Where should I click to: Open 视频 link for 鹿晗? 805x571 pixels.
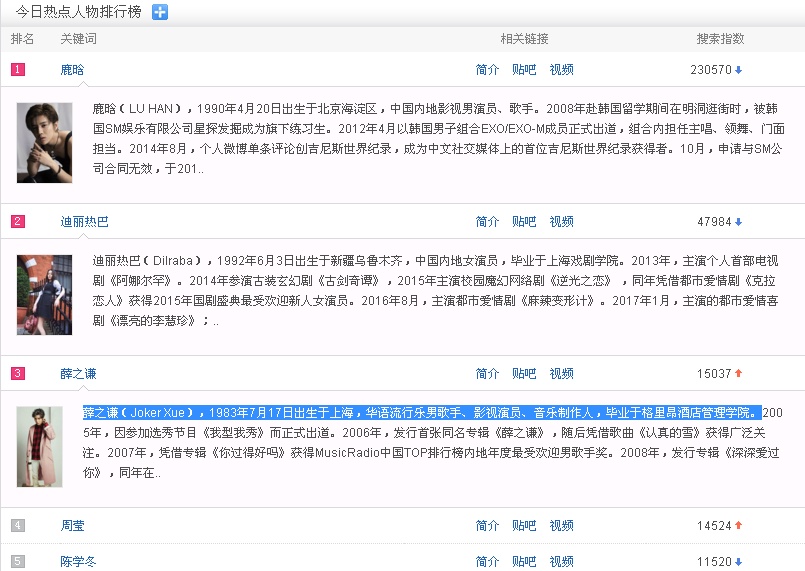tap(561, 70)
